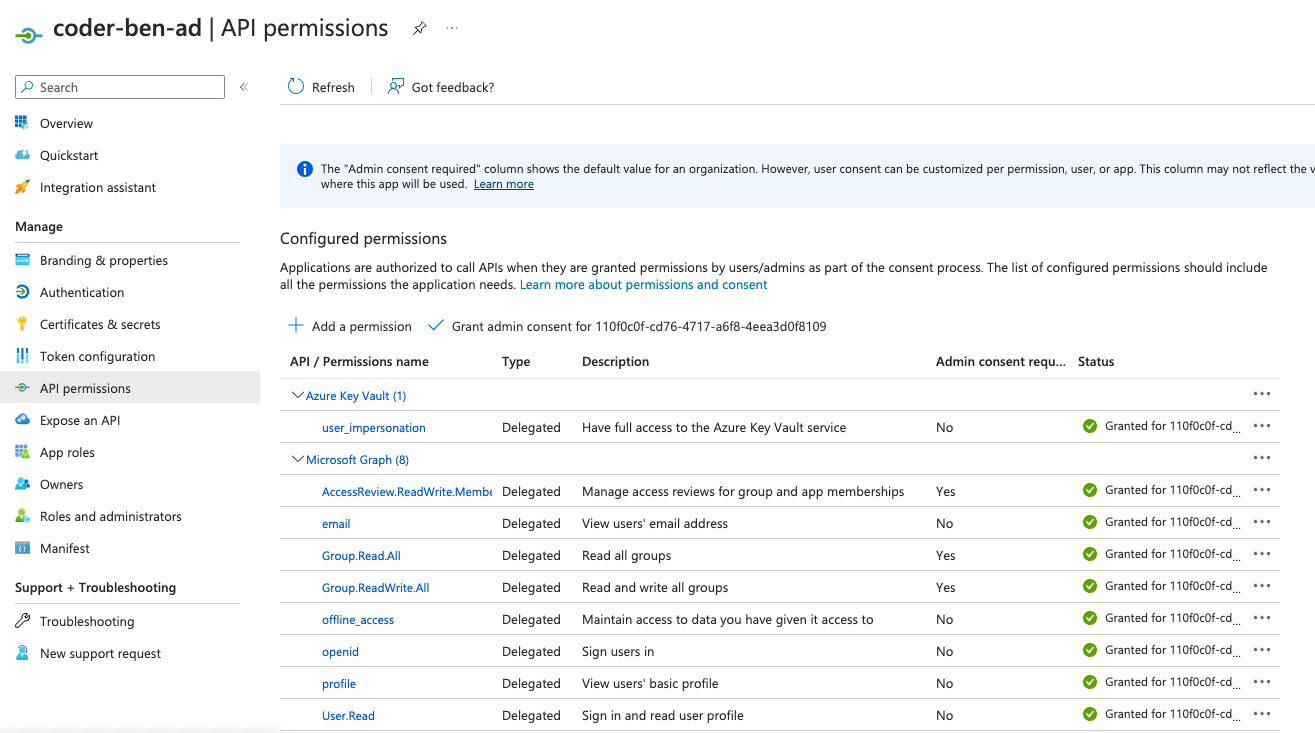This screenshot has height=733, width=1315.
Task: Click the Granted status badge for openid
Action: point(1090,650)
